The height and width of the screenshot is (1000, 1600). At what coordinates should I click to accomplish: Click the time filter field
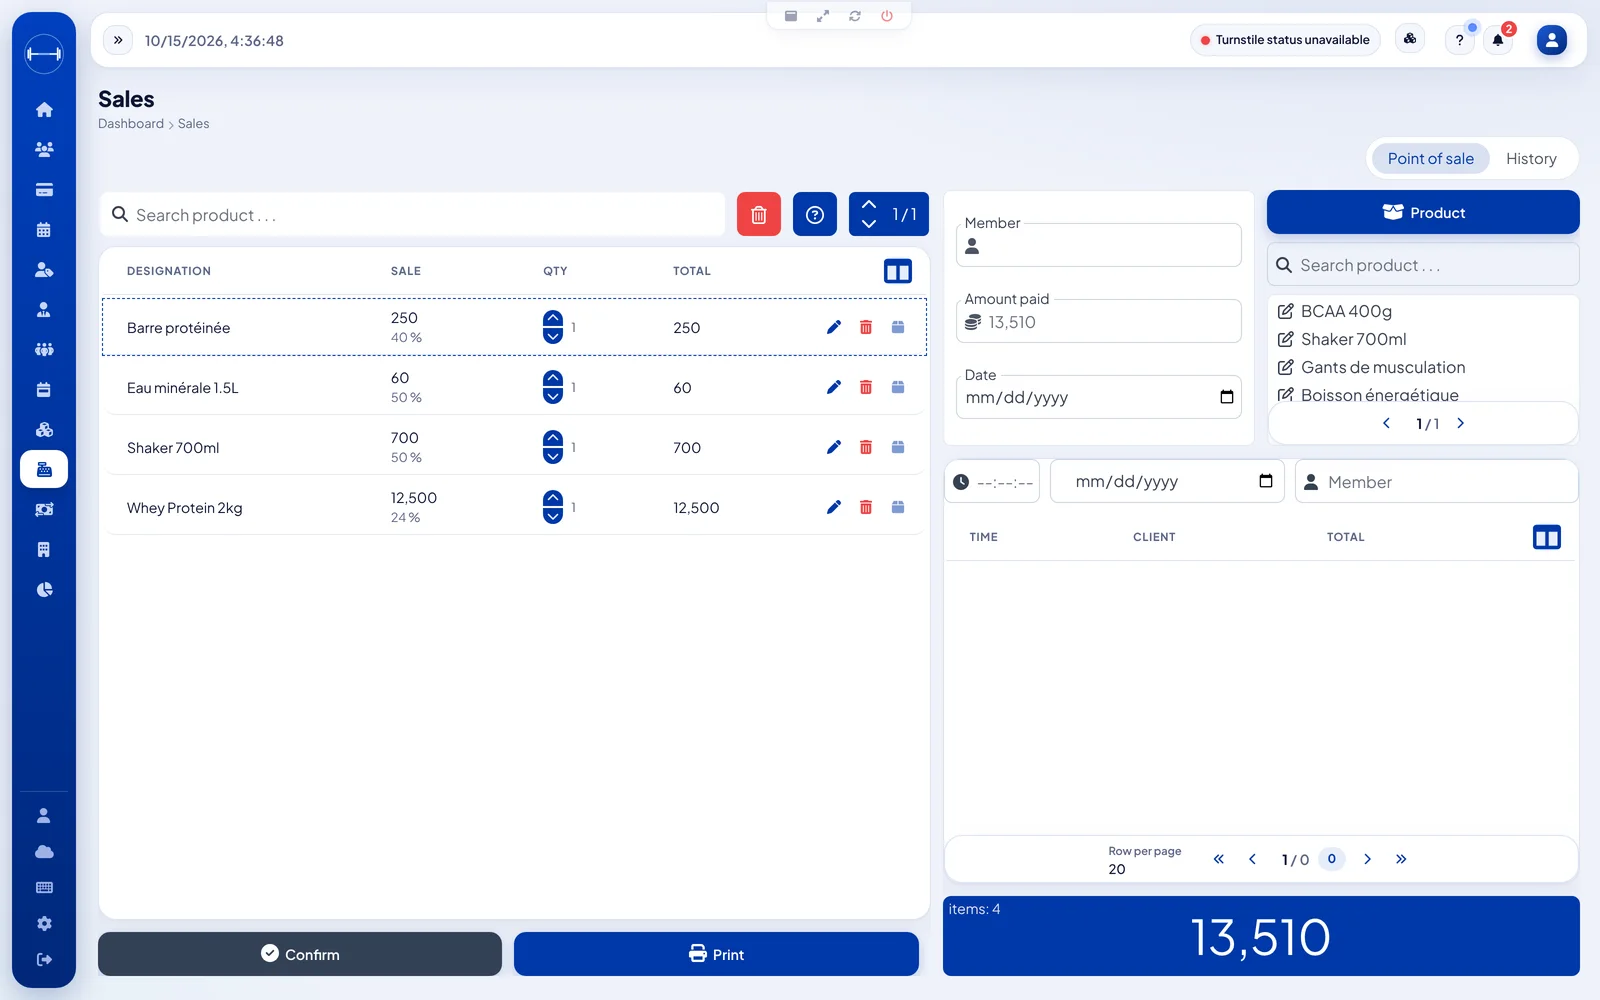(x=992, y=481)
